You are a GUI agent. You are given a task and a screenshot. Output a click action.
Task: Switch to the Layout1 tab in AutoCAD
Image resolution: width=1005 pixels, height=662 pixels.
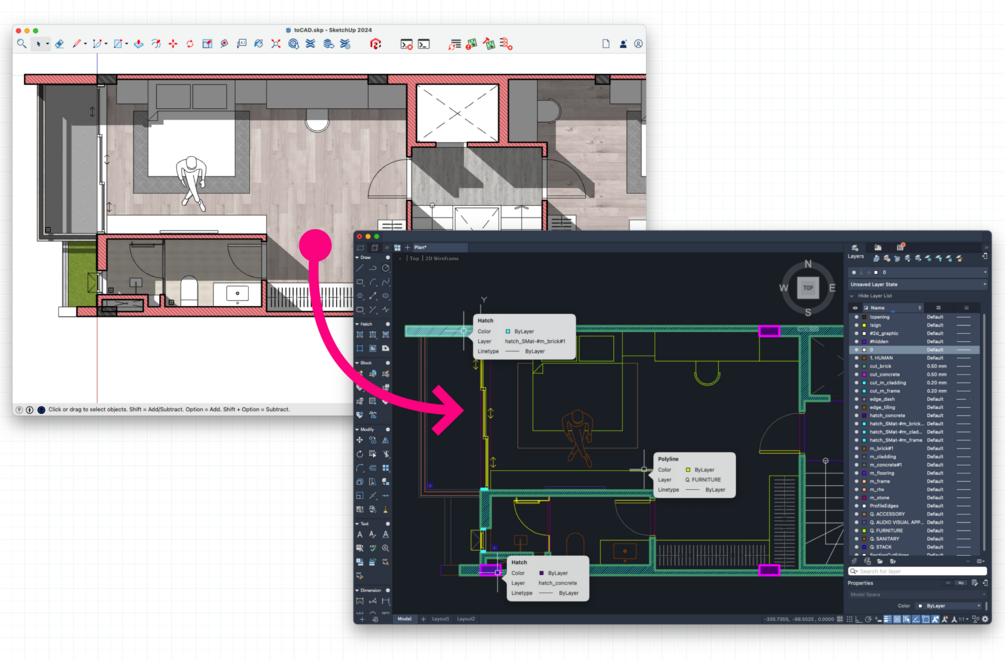(440, 619)
